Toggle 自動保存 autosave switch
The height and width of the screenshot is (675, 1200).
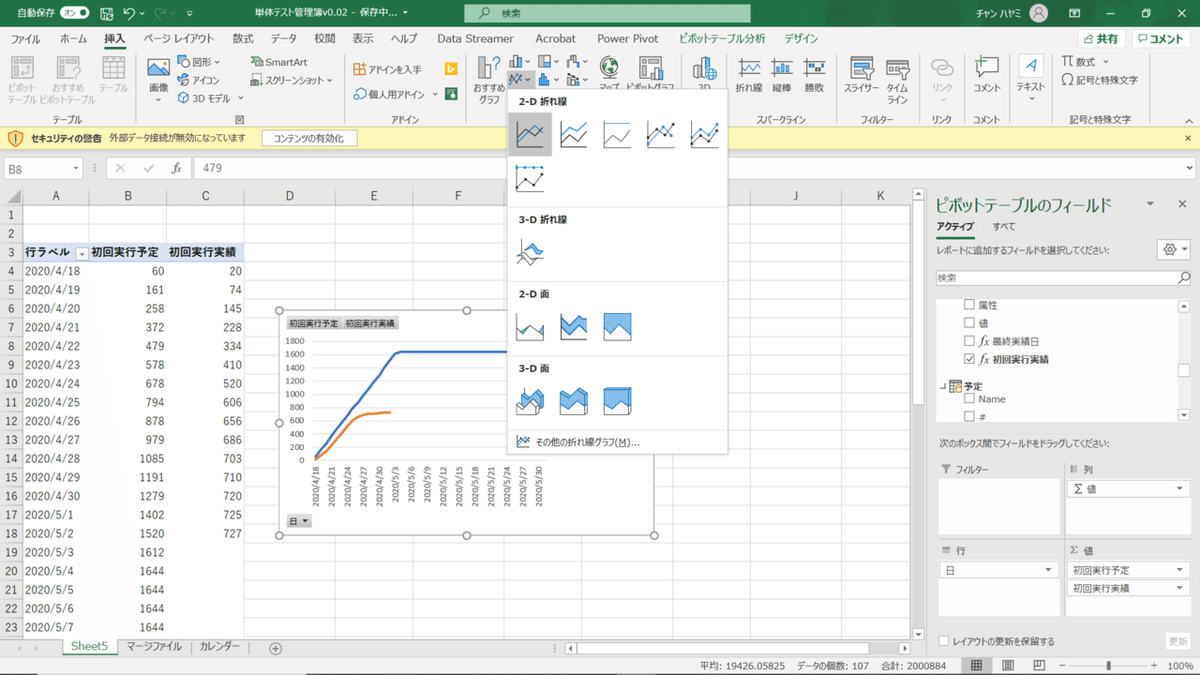coord(74,13)
